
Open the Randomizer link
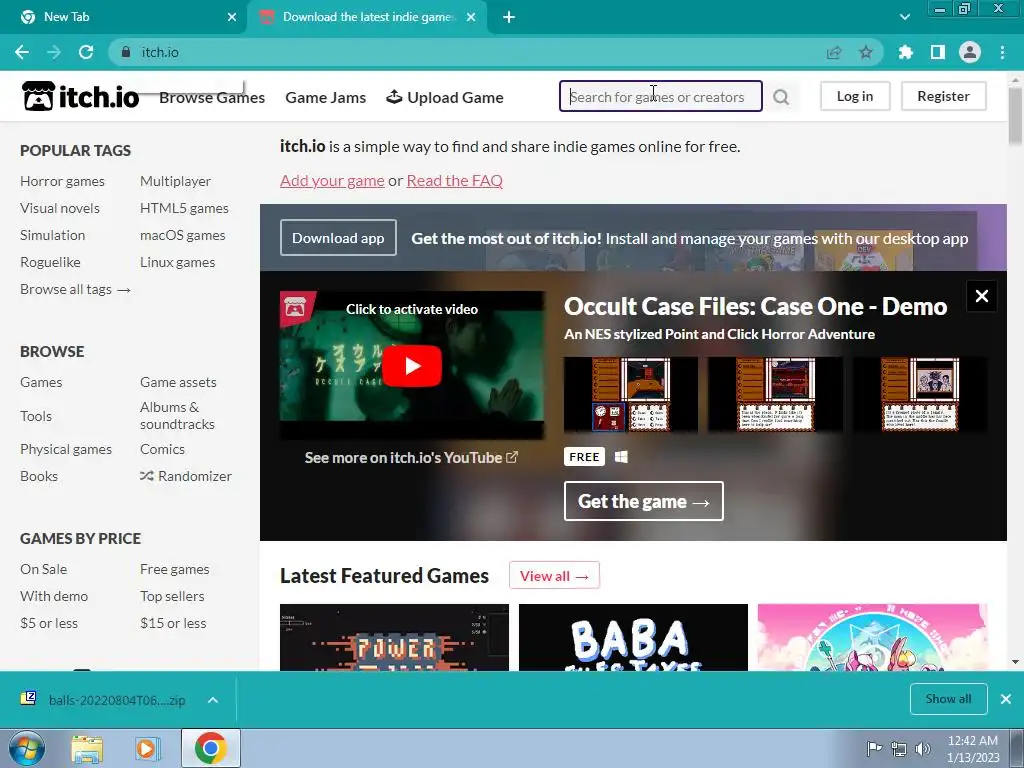185,476
